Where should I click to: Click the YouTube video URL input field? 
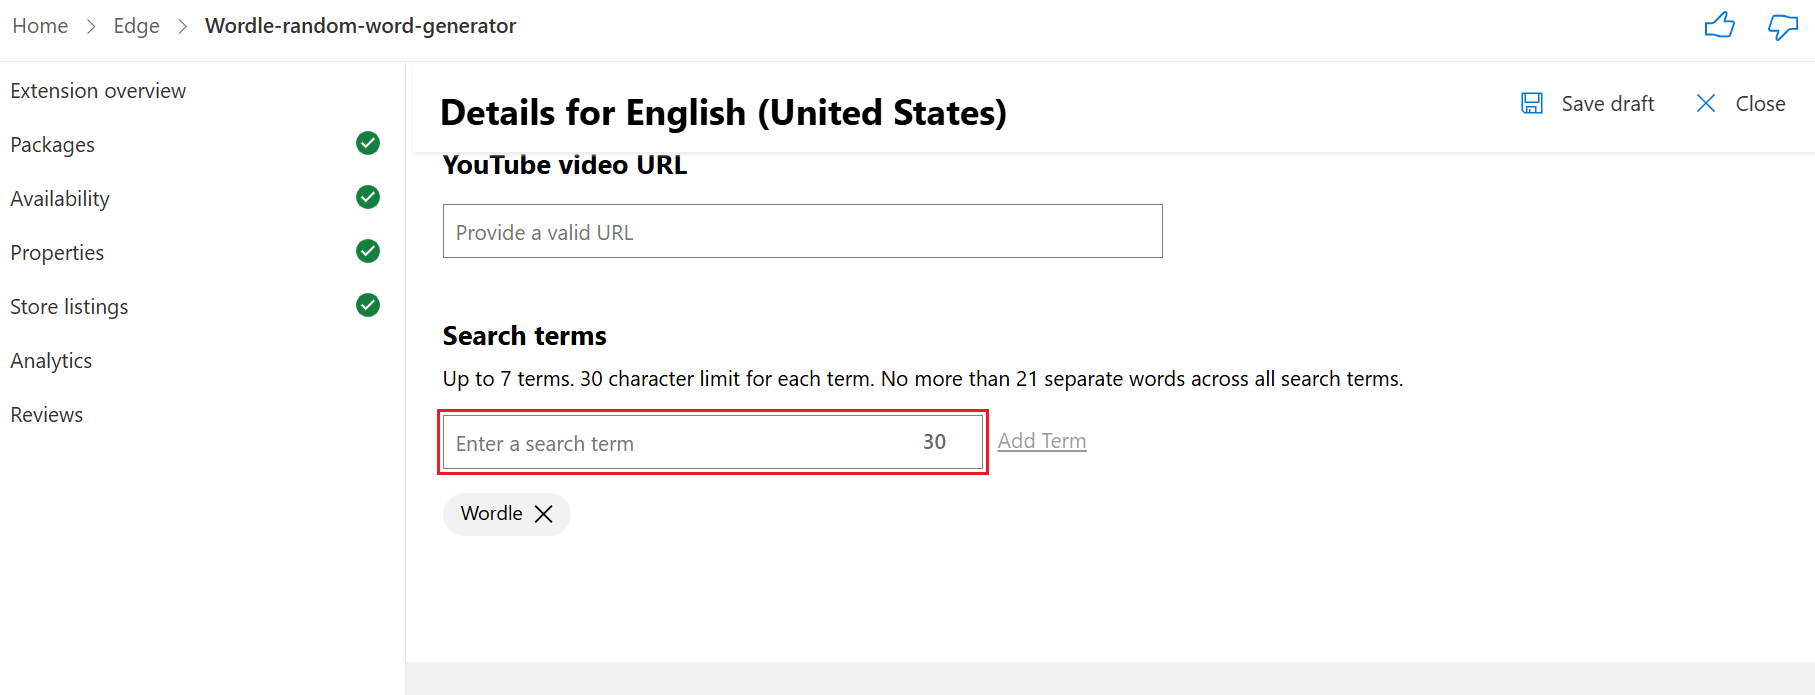click(x=802, y=231)
